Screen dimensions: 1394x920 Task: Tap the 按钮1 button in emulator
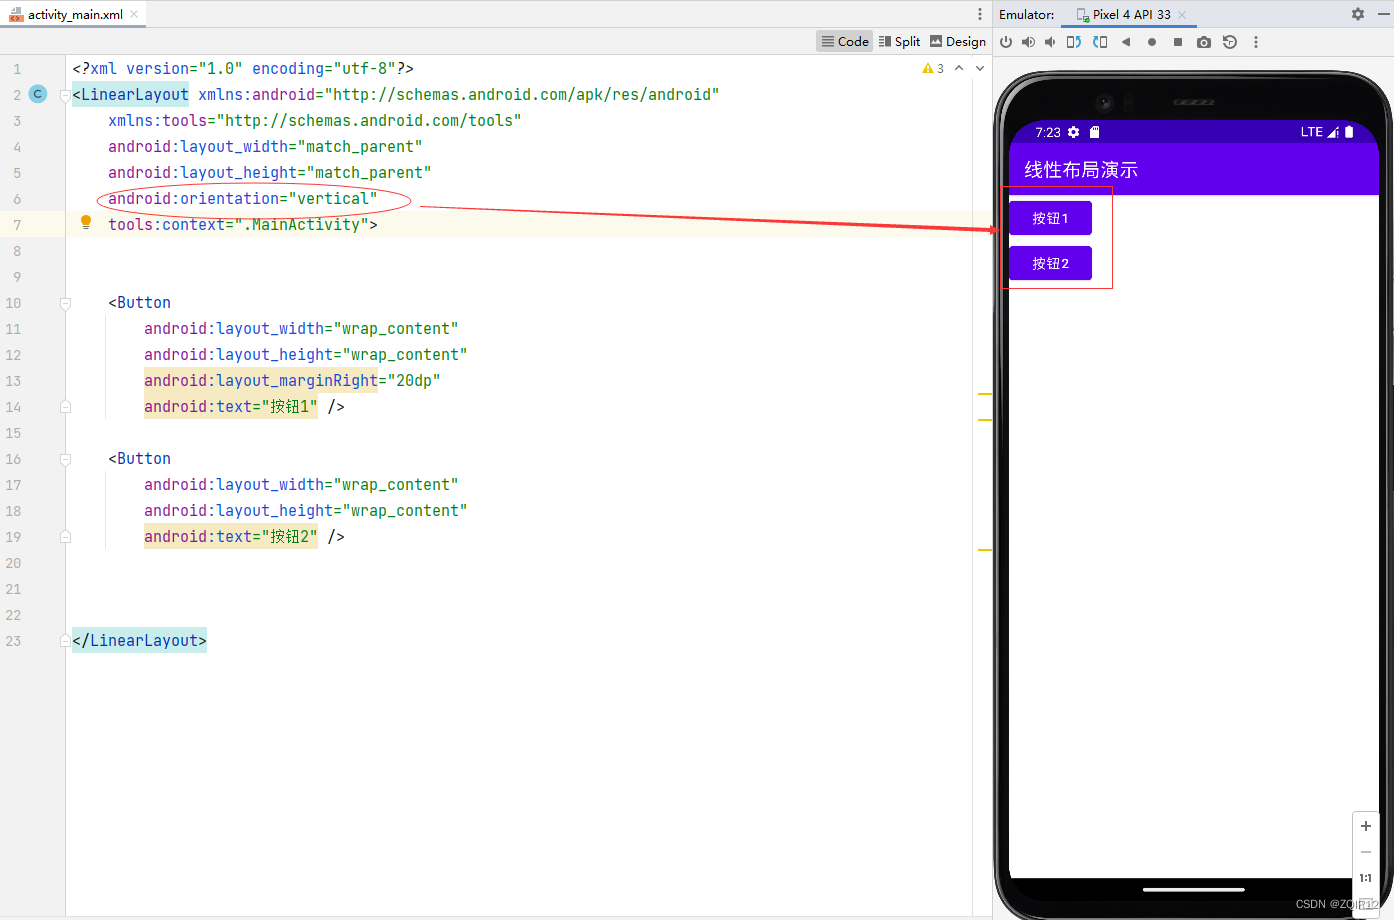tap(1050, 218)
